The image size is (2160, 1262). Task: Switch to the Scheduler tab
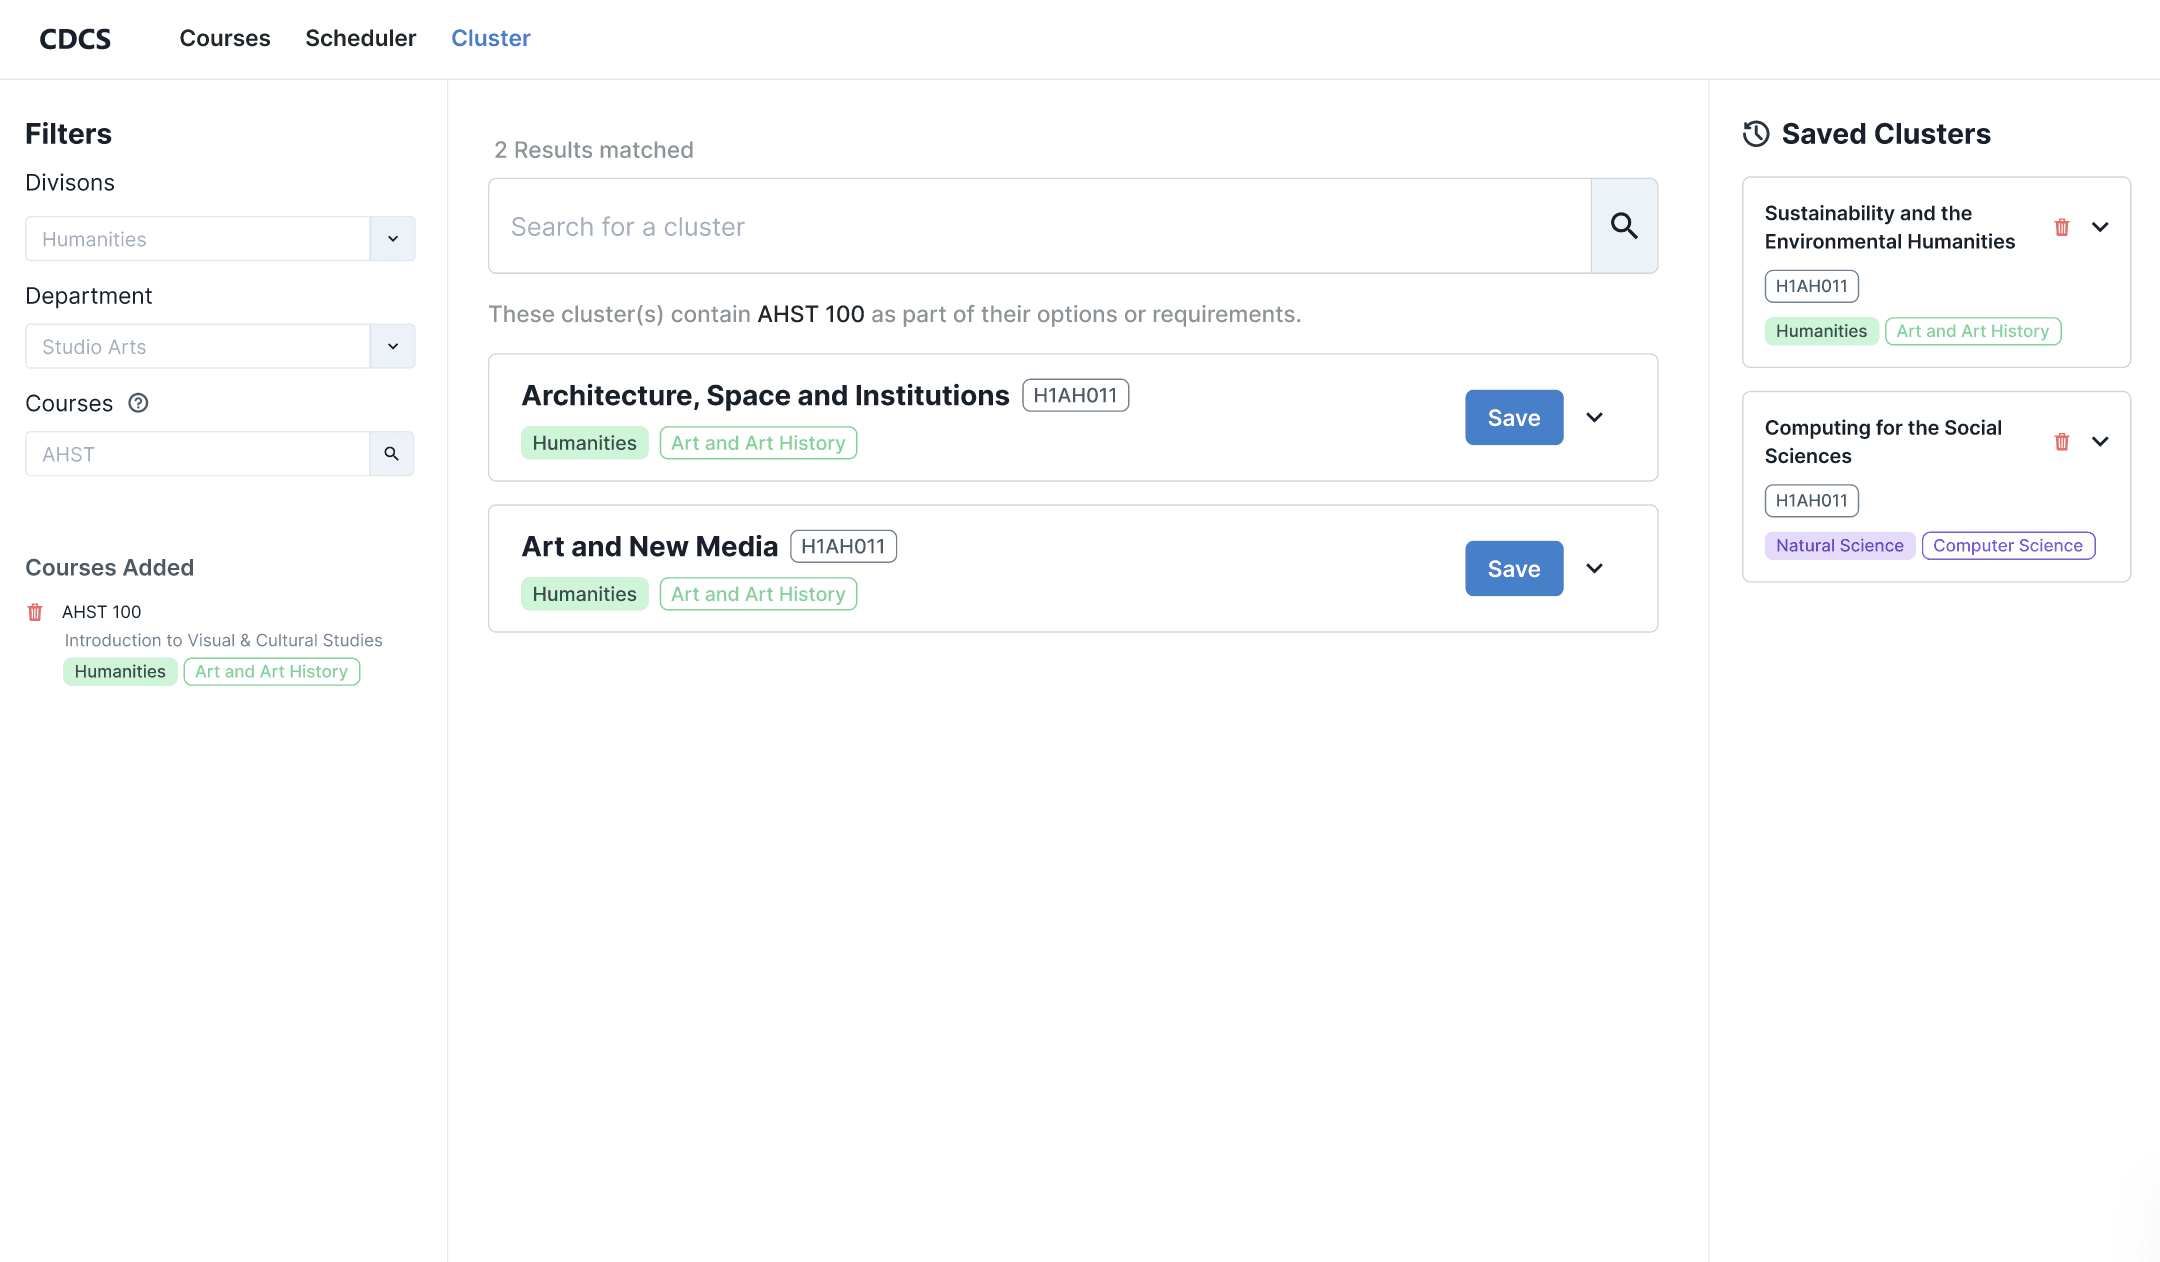click(x=360, y=38)
